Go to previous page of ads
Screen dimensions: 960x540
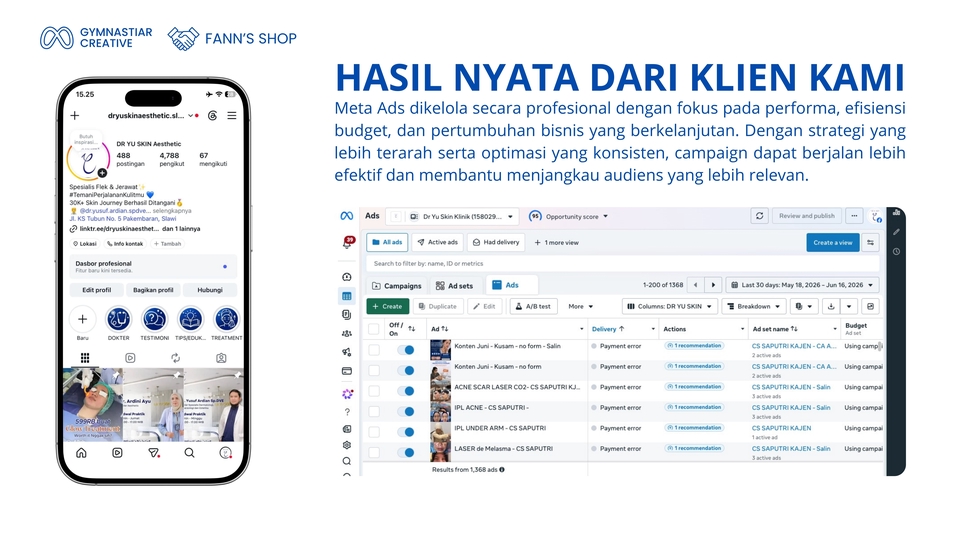[696, 285]
